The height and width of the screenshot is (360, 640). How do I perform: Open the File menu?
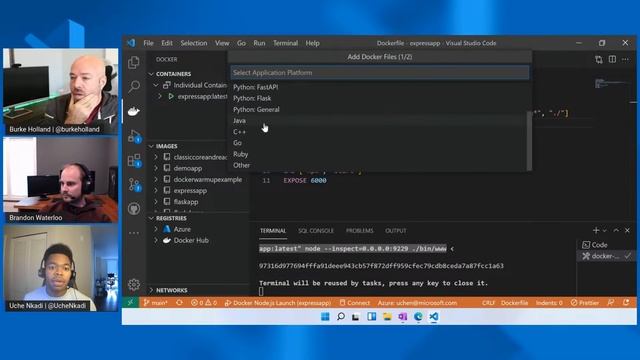click(149, 43)
